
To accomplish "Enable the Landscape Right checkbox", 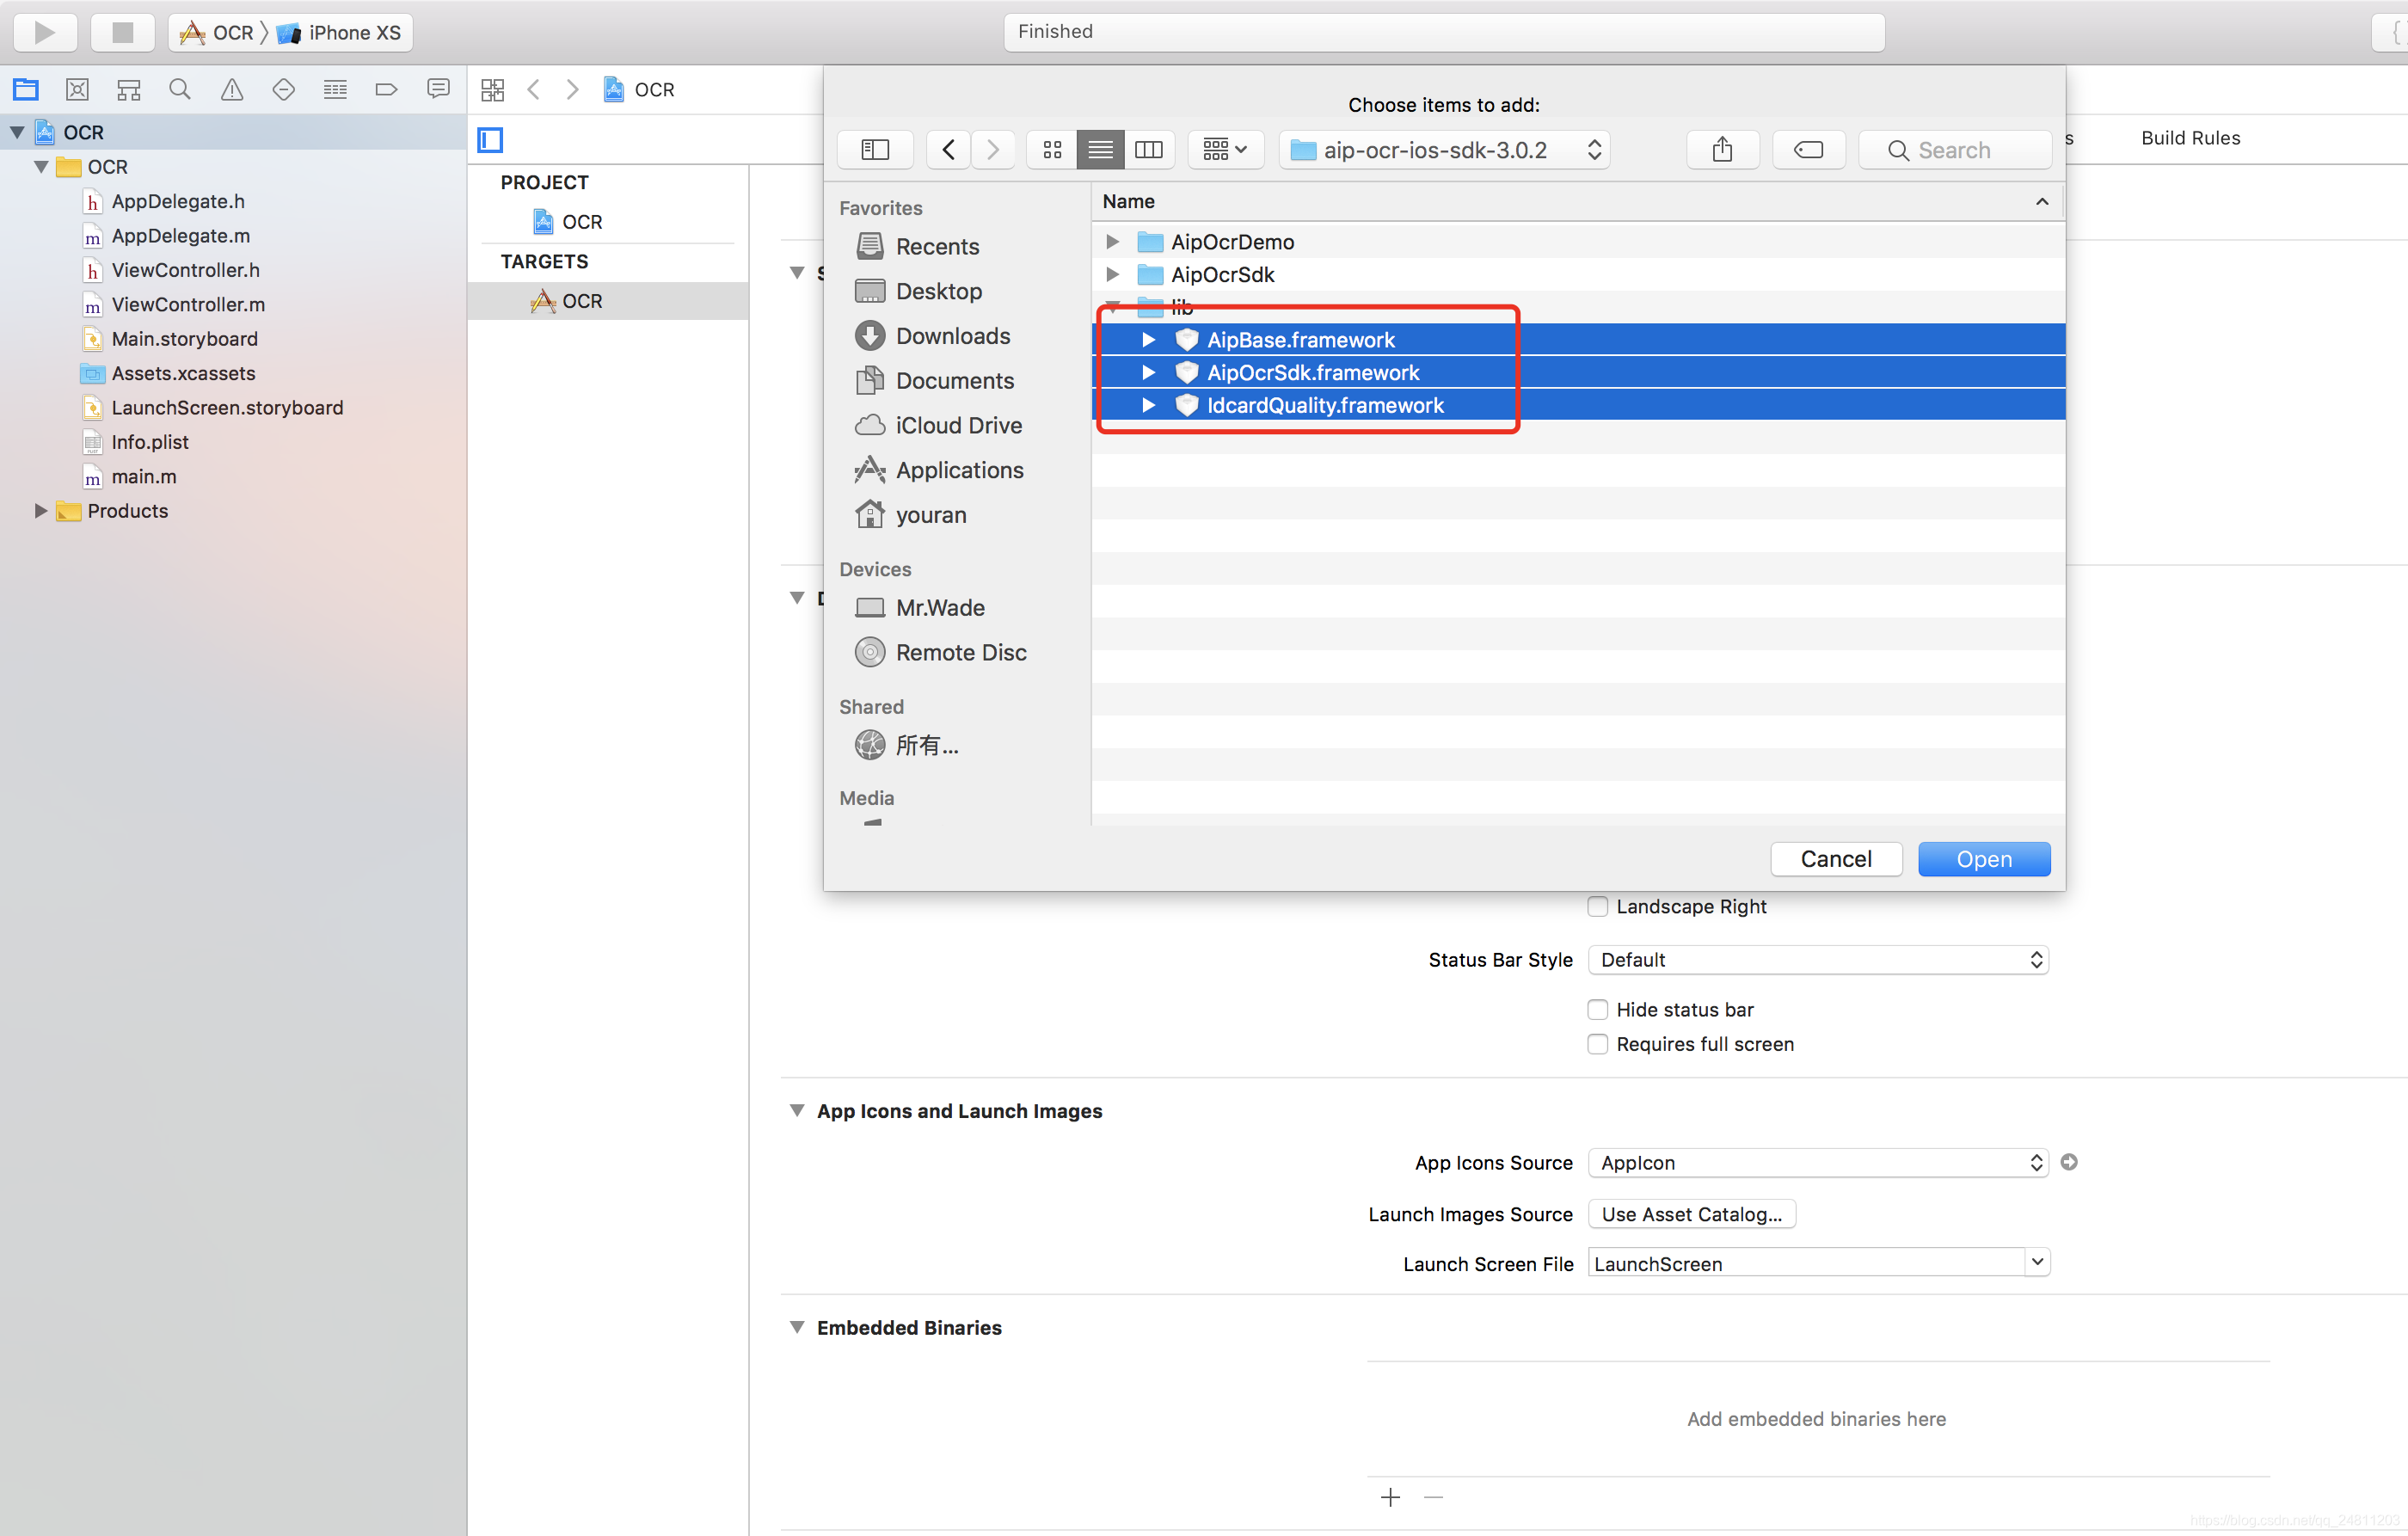I will click(1598, 907).
